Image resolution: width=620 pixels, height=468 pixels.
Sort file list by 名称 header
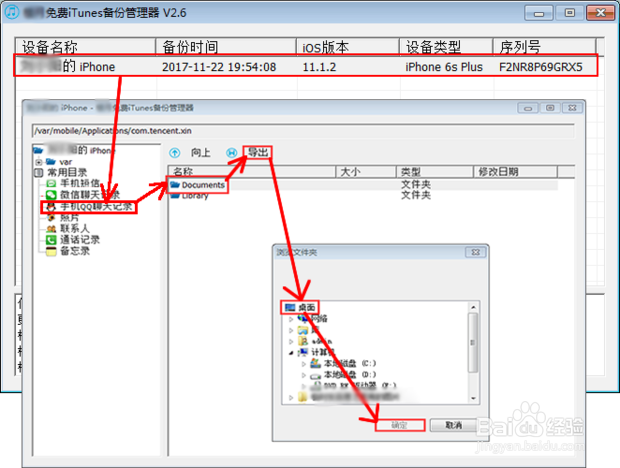tap(252, 172)
